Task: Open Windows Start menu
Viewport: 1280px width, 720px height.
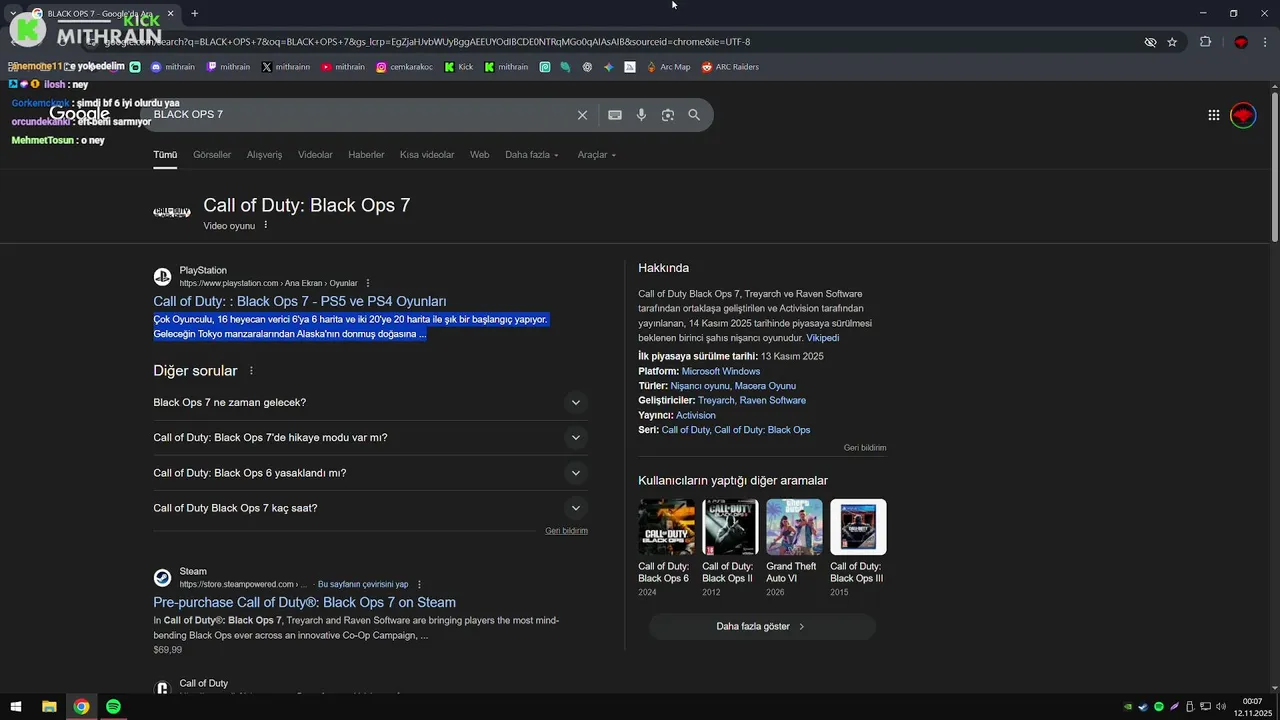Action: [x=17, y=707]
